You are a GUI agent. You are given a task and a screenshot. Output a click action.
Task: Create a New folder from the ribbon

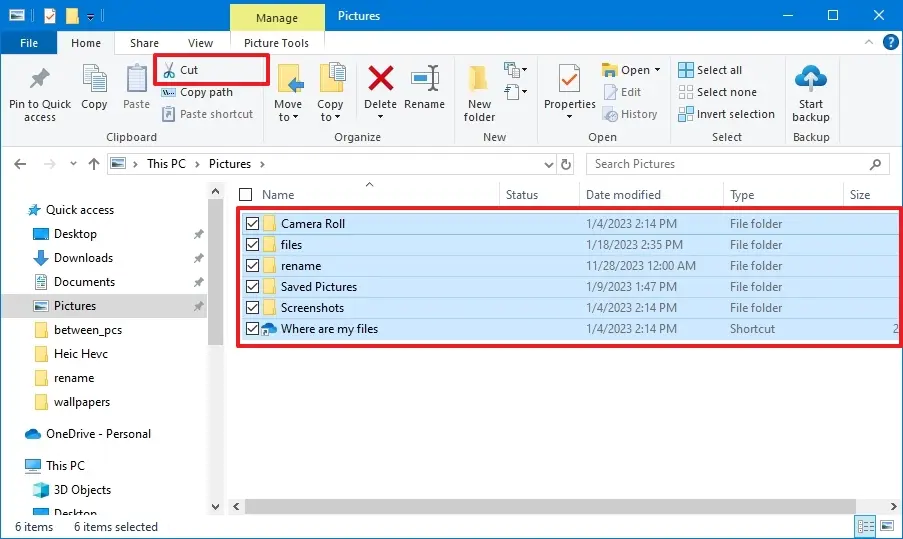pyautogui.click(x=479, y=94)
